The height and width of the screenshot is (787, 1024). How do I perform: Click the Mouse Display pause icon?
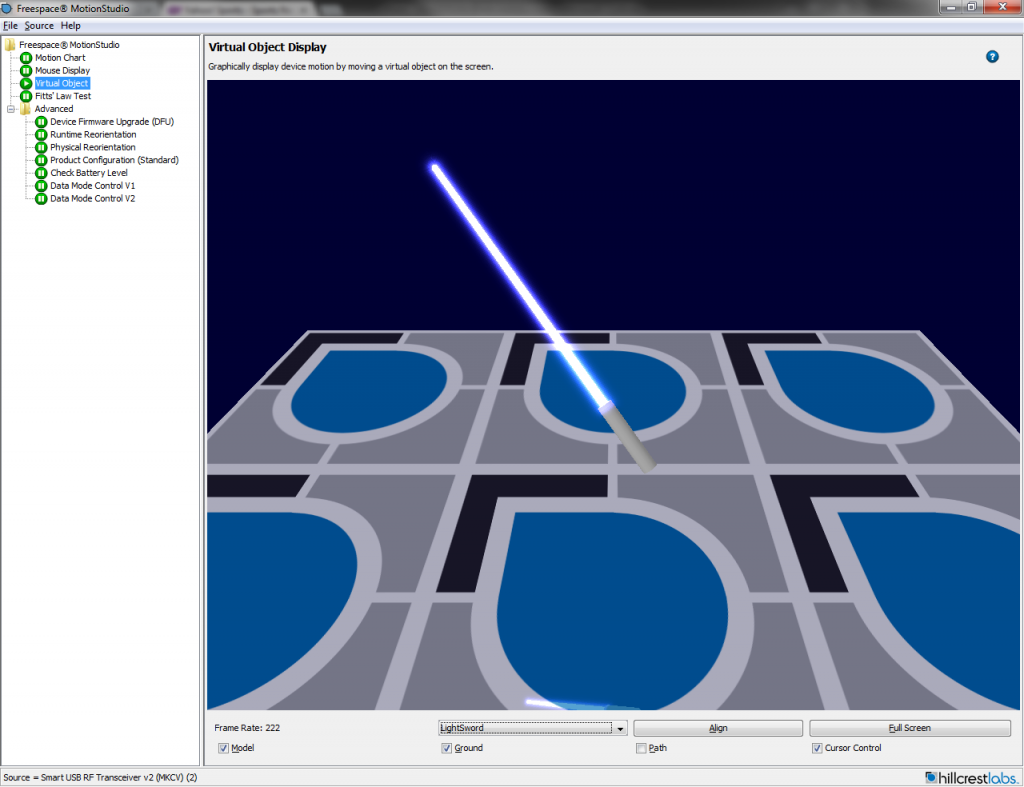click(x=26, y=71)
